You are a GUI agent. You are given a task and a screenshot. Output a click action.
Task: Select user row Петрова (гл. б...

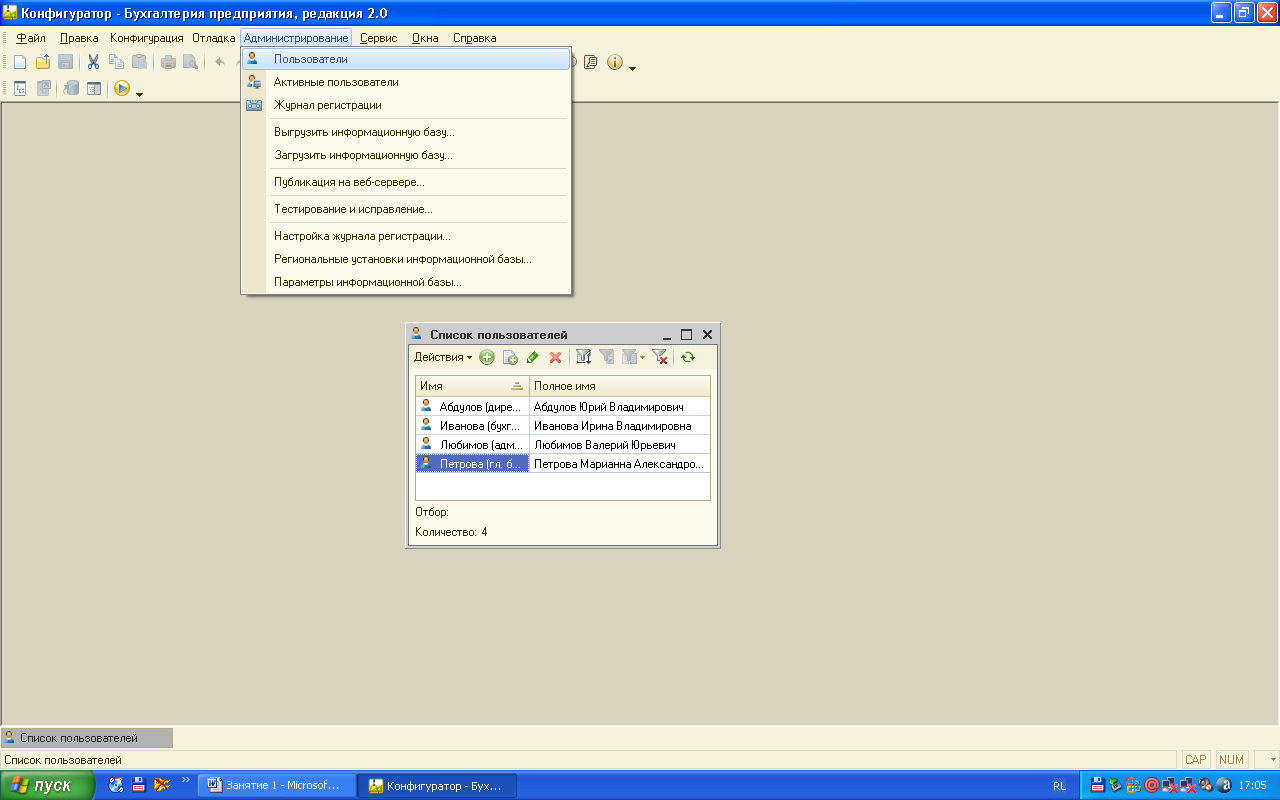pyautogui.click(x=472, y=464)
